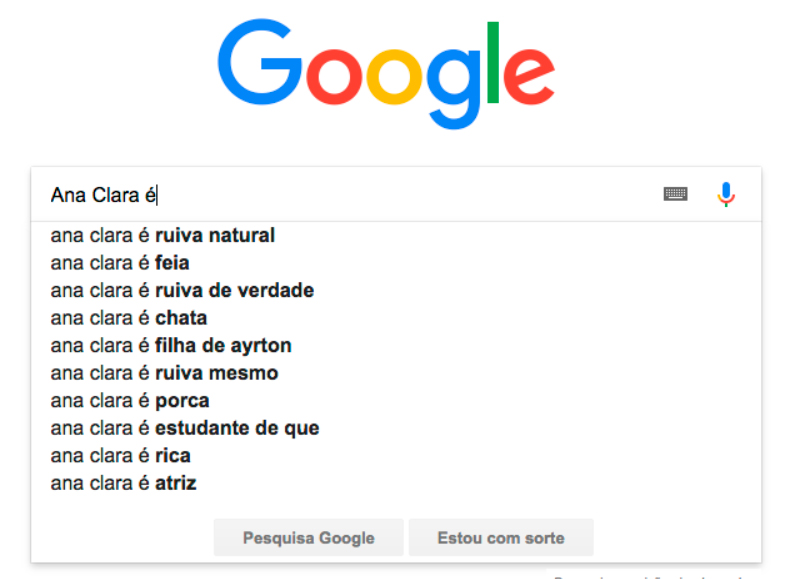This screenshot has width=790, height=579.
Task: Select suggestion "ana clara é filha de ayrton"
Action: (x=396, y=346)
